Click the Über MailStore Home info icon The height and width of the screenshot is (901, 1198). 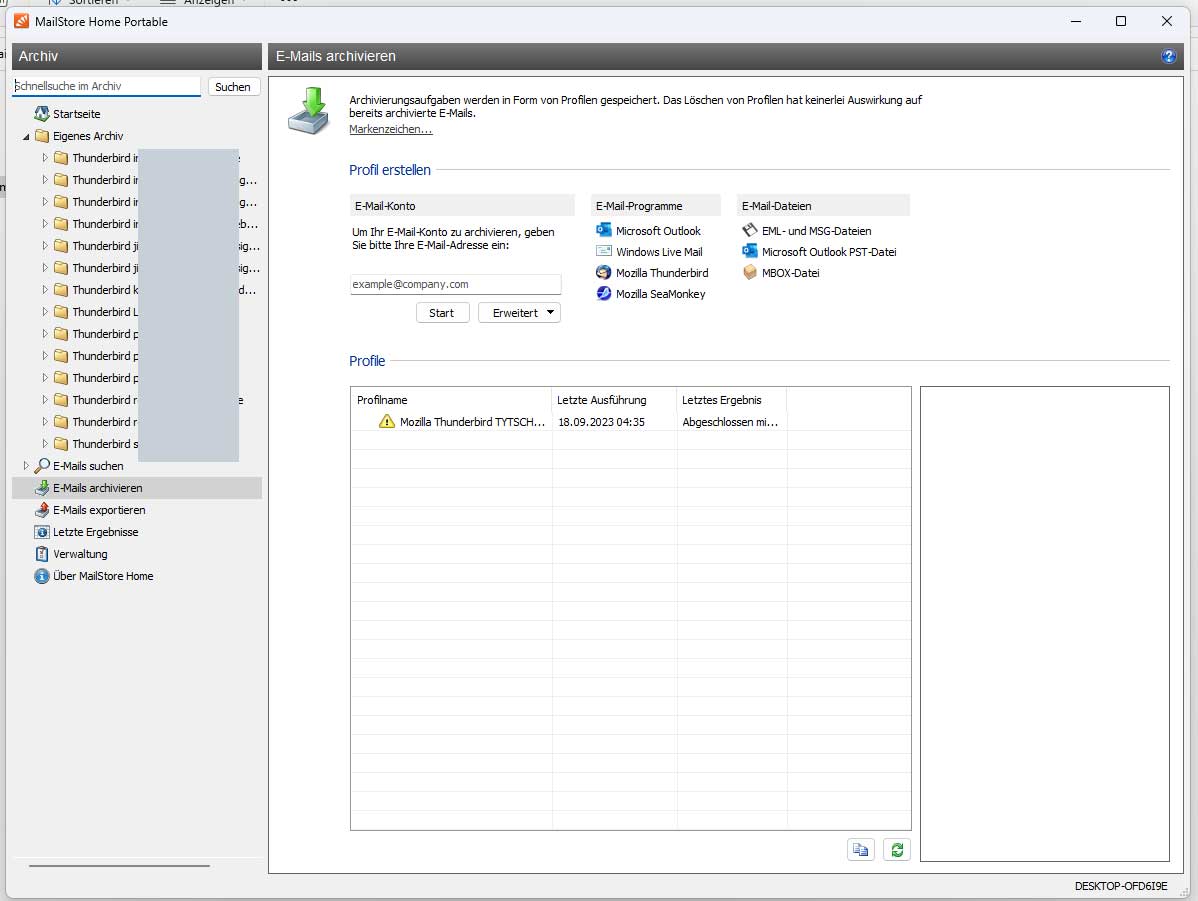coord(42,576)
